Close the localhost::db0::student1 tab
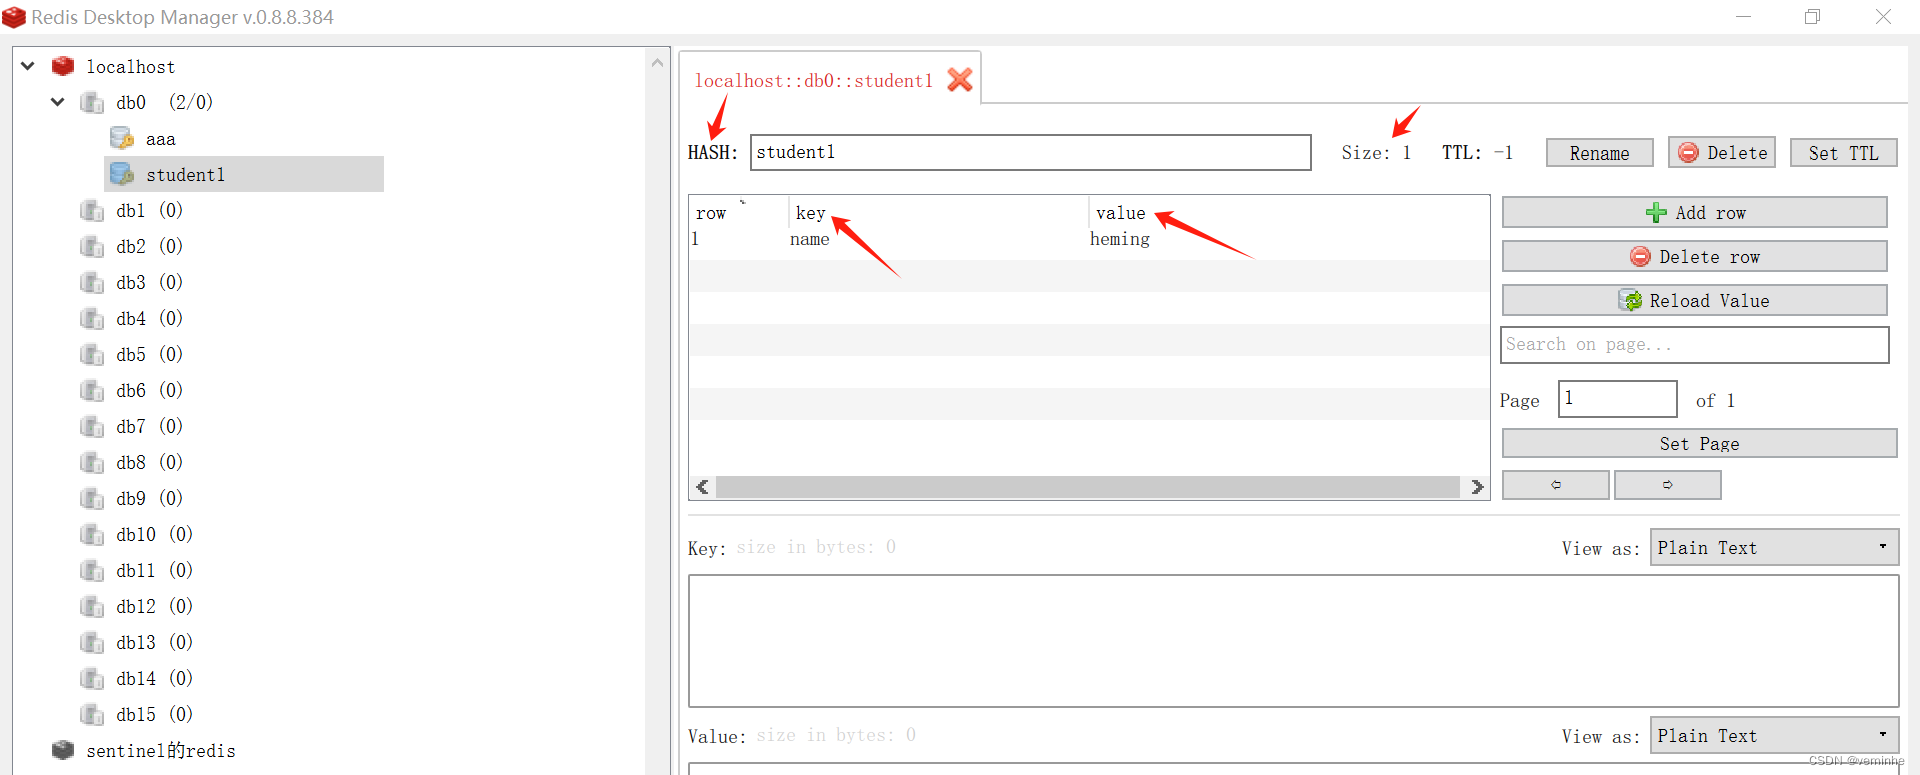Image resolution: width=1920 pixels, height=775 pixels. (960, 80)
